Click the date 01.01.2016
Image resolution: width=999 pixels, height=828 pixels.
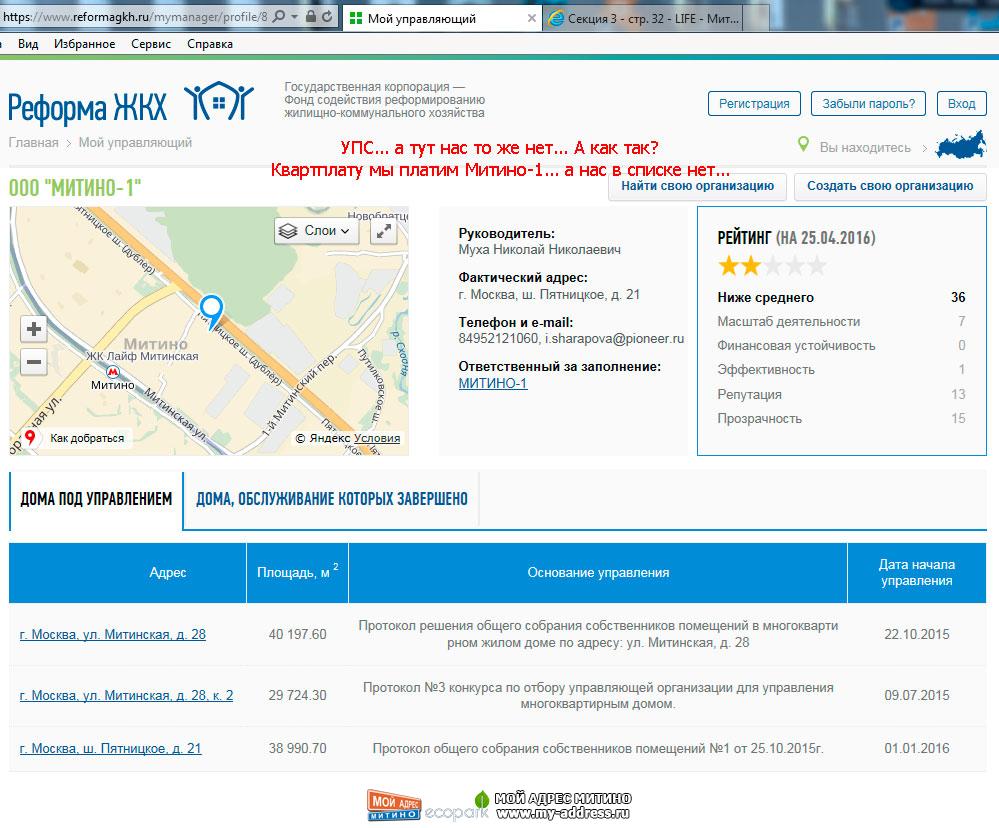[x=917, y=748]
